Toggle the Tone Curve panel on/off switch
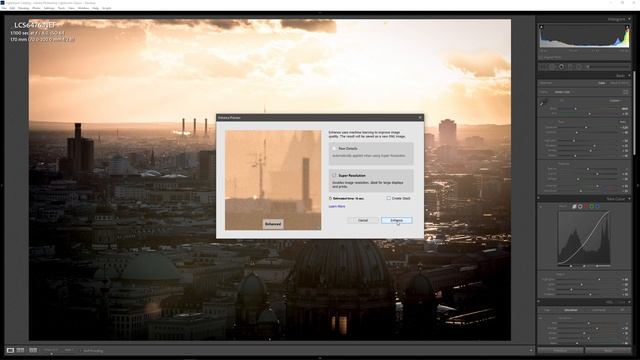Screen dimensions: 640x360 coord(539,199)
